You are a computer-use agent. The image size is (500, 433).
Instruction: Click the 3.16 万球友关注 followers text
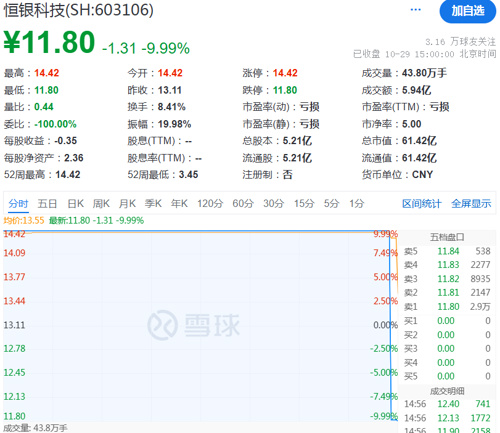pyautogui.click(x=461, y=42)
